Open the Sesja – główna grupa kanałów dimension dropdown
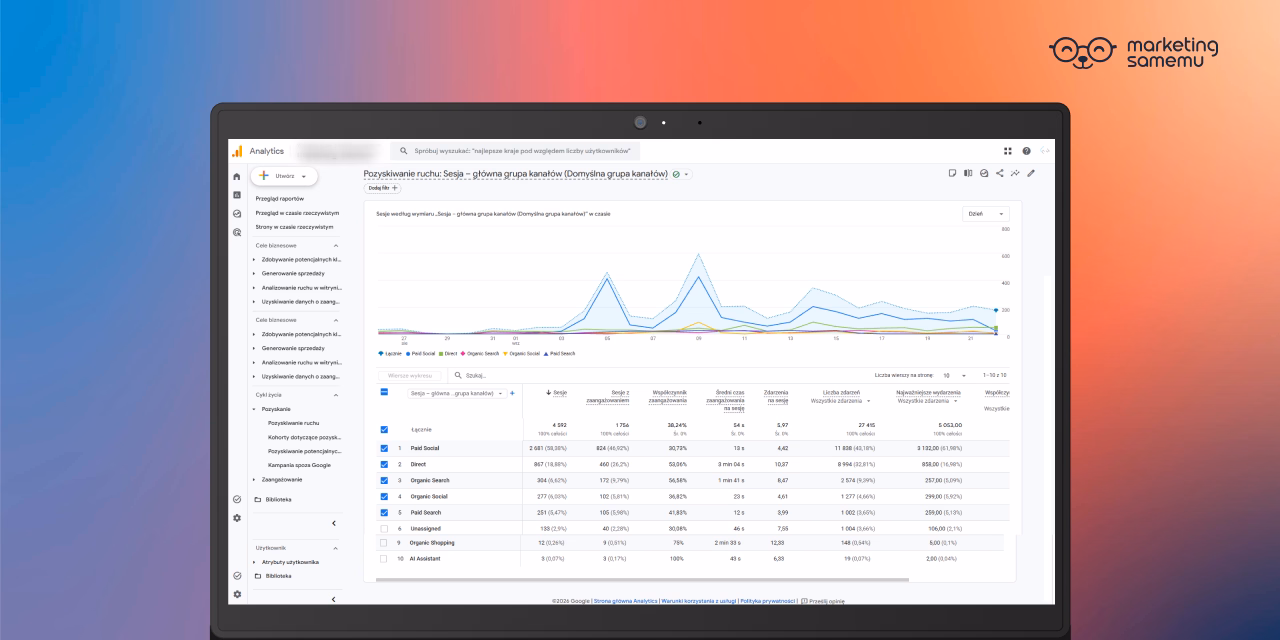The width and height of the screenshot is (1280, 640). [x=457, y=393]
